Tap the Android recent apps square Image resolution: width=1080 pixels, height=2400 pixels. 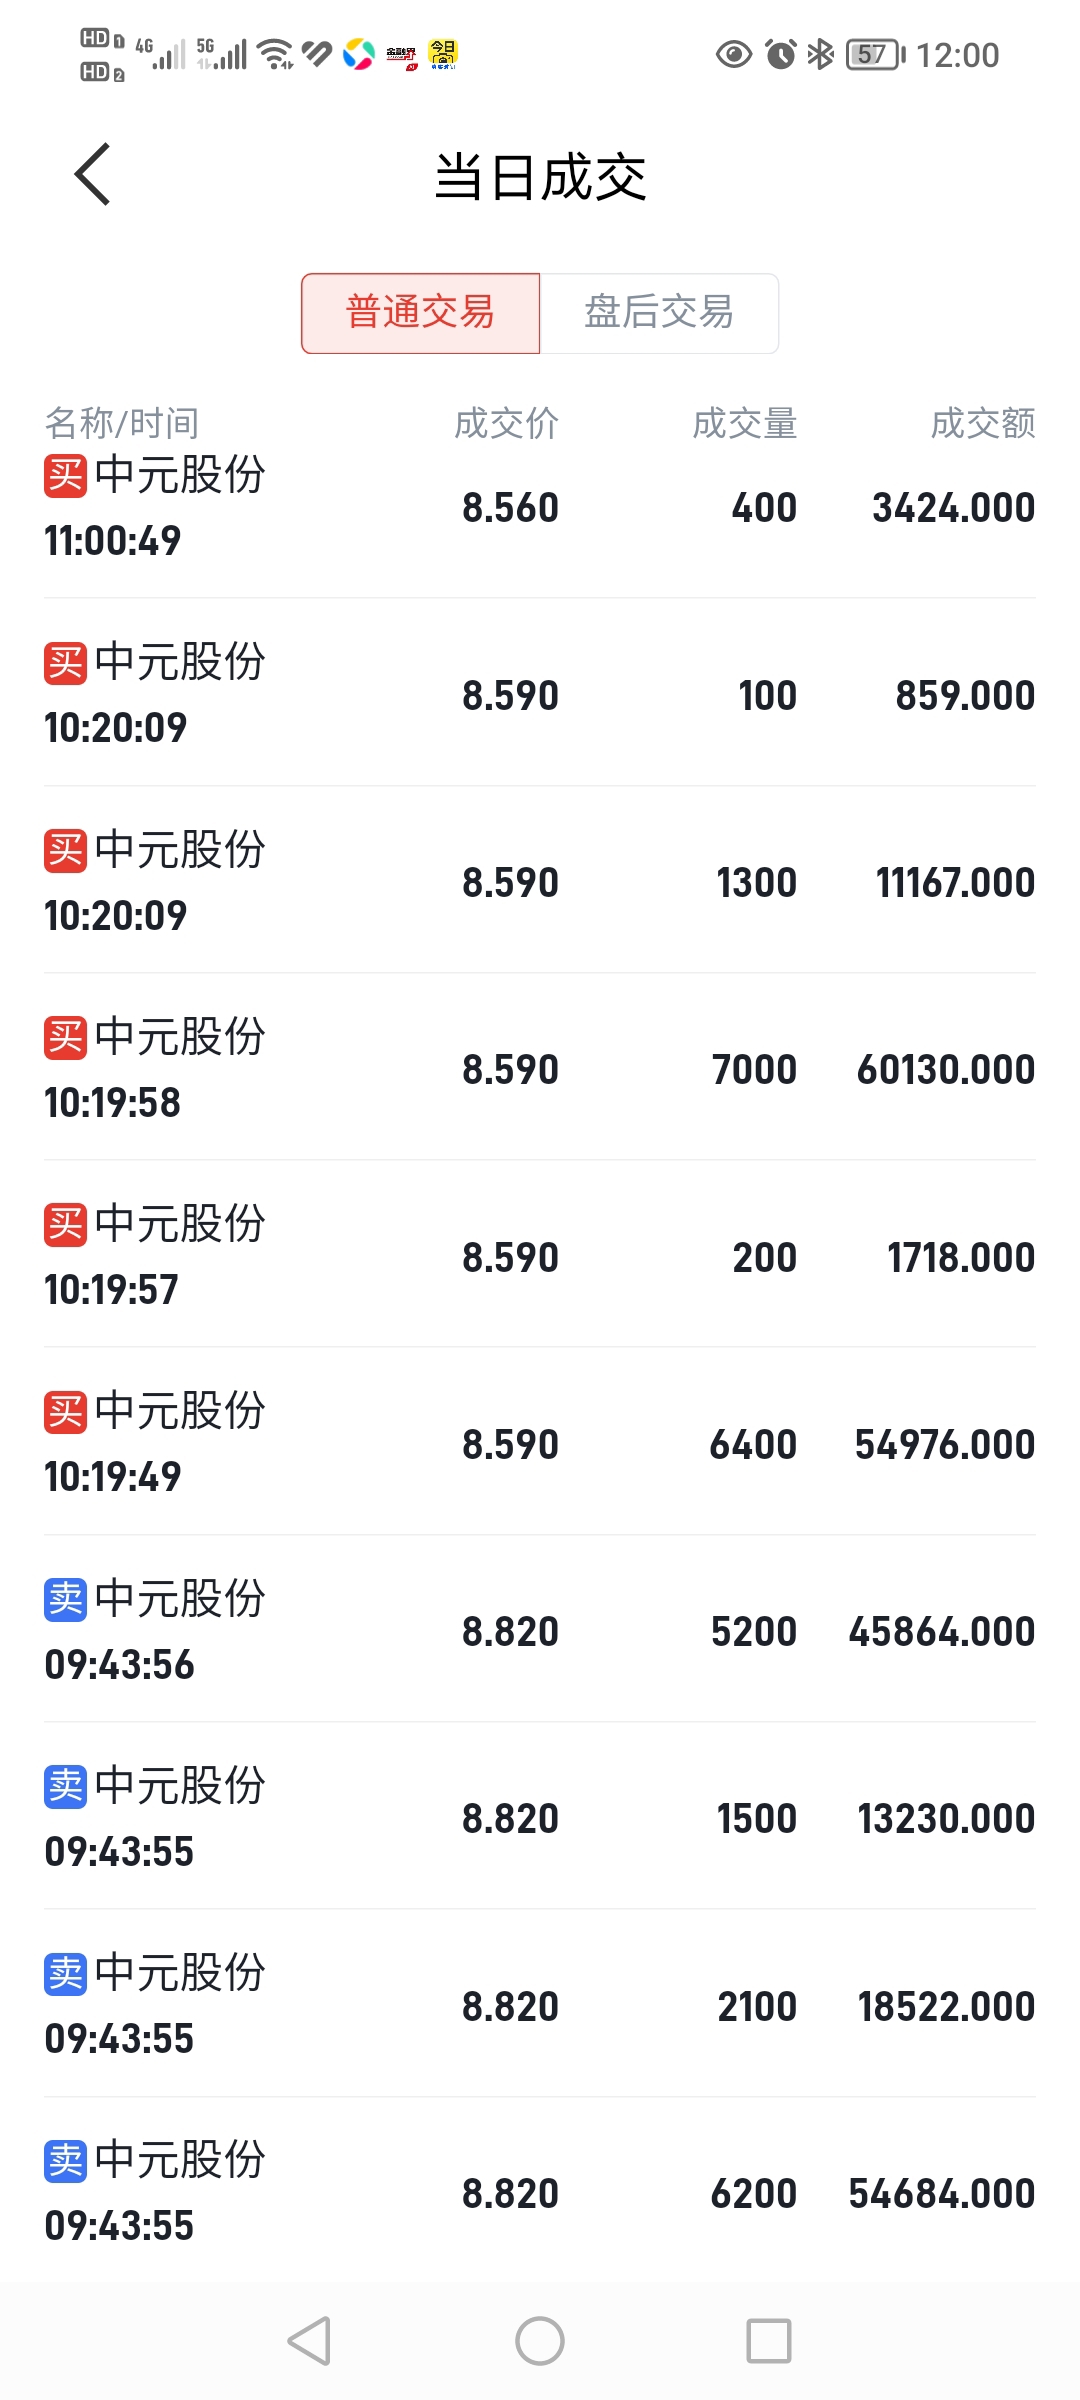[x=769, y=2341]
